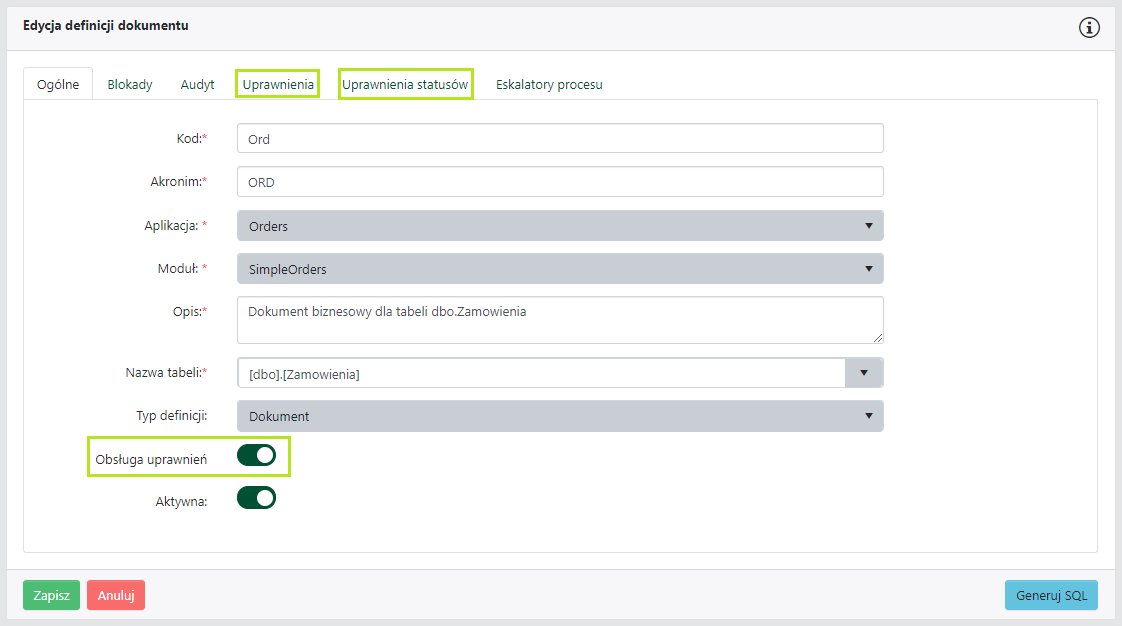
Task: Focus the Kod input field
Action: point(560,139)
